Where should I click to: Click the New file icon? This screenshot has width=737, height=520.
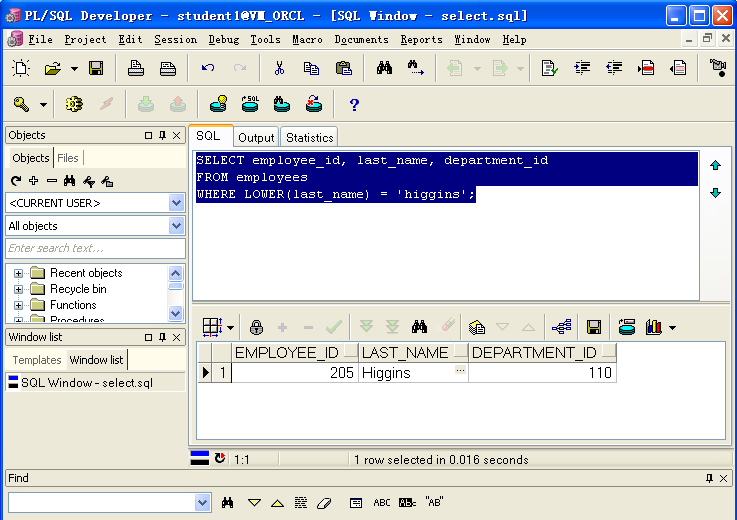(21, 68)
